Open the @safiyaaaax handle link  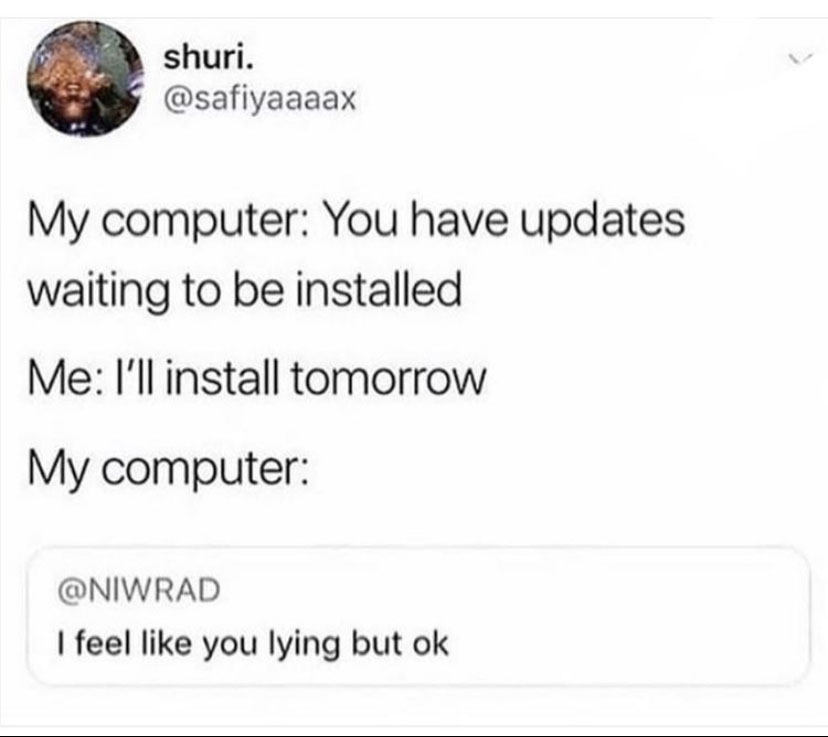pyautogui.click(x=260, y=98)
